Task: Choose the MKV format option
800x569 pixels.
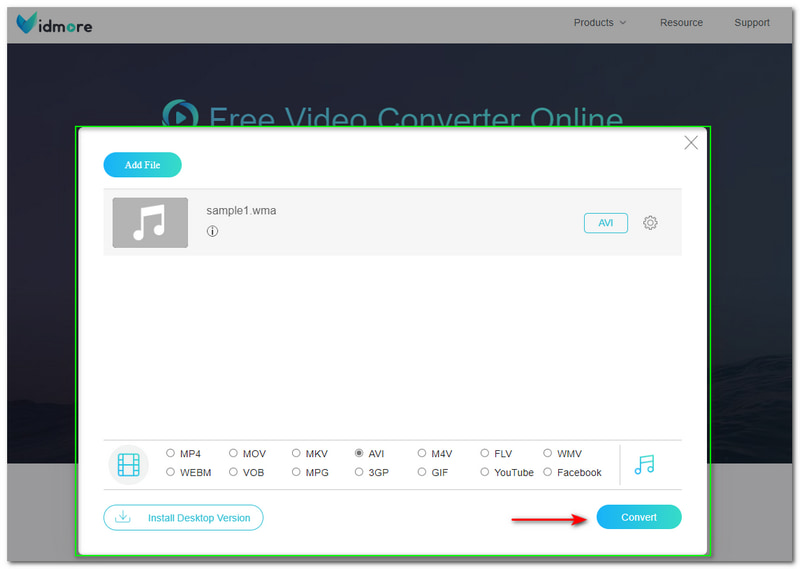Action: coord(296,454)
